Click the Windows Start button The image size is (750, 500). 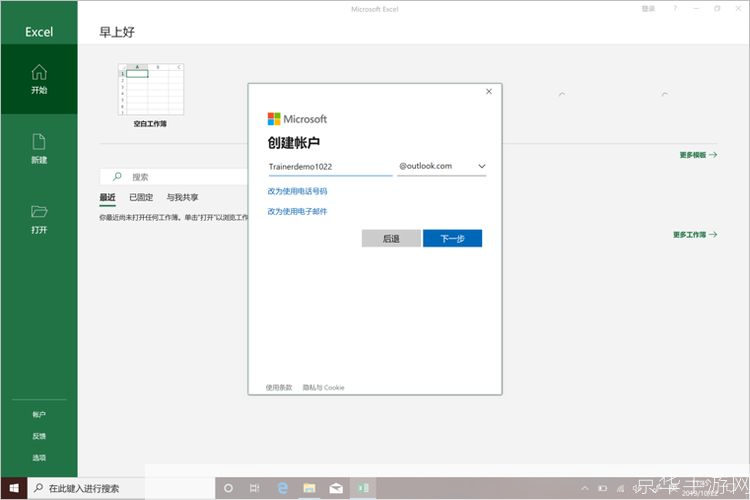pos(13,488)
